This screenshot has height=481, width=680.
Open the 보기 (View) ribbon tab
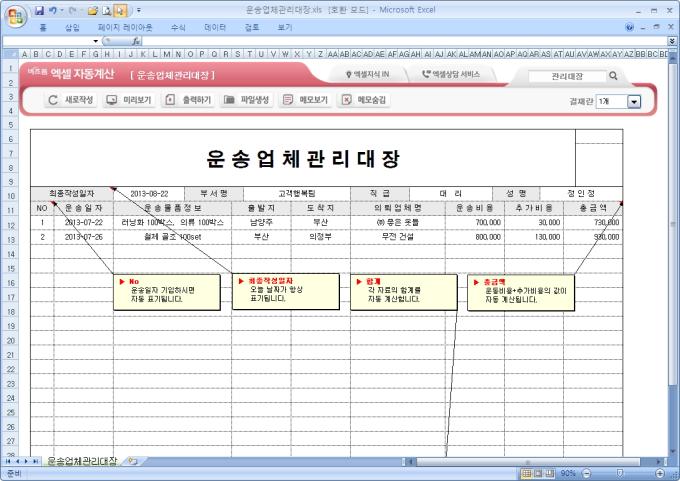[x=284, y=28]
